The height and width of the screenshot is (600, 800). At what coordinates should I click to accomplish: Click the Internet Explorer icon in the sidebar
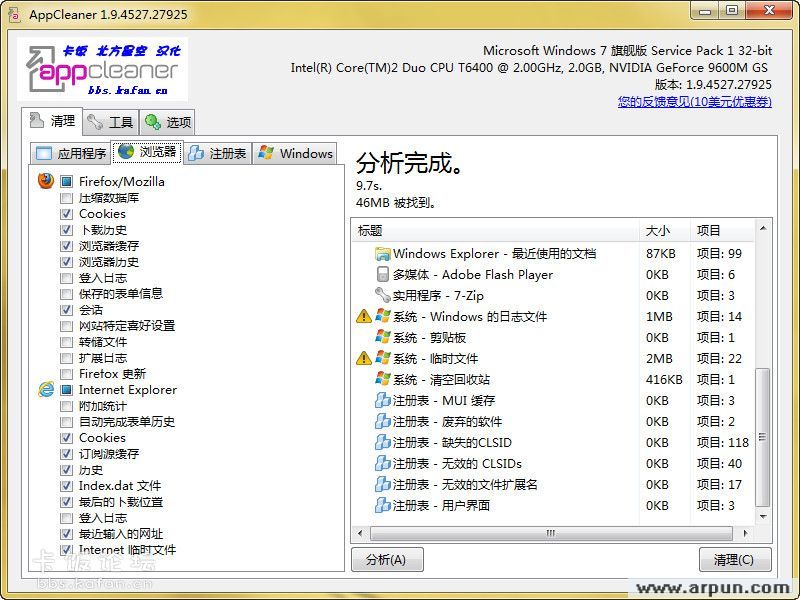[x=49, y=390]
